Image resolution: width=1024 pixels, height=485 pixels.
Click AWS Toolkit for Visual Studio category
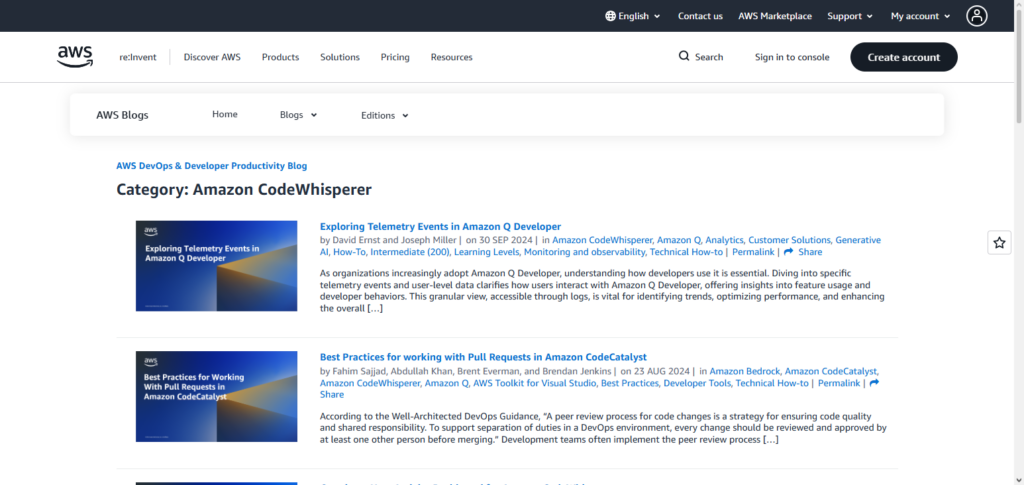[534, 383]
